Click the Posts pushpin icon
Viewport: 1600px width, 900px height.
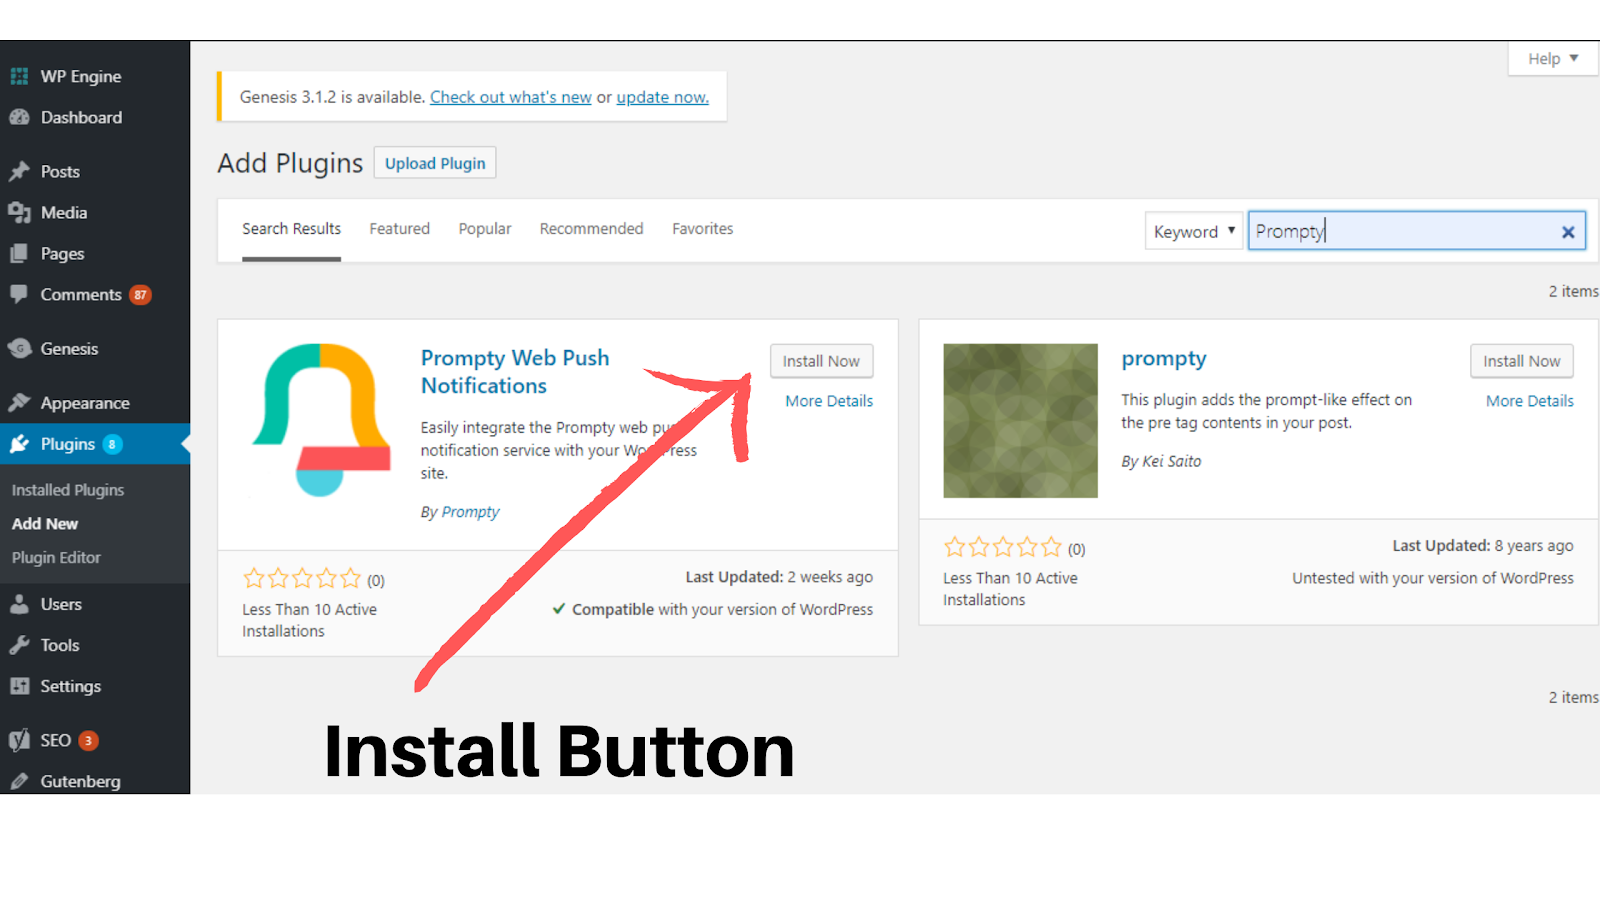[x=19, y=171]
